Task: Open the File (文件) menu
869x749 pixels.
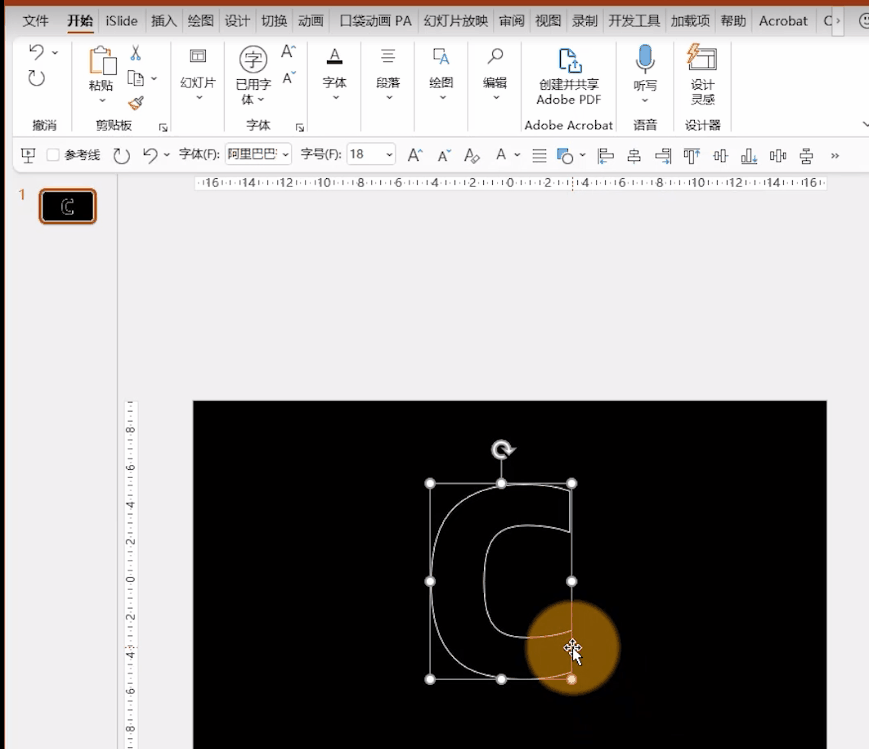Action: coord(35,21)
